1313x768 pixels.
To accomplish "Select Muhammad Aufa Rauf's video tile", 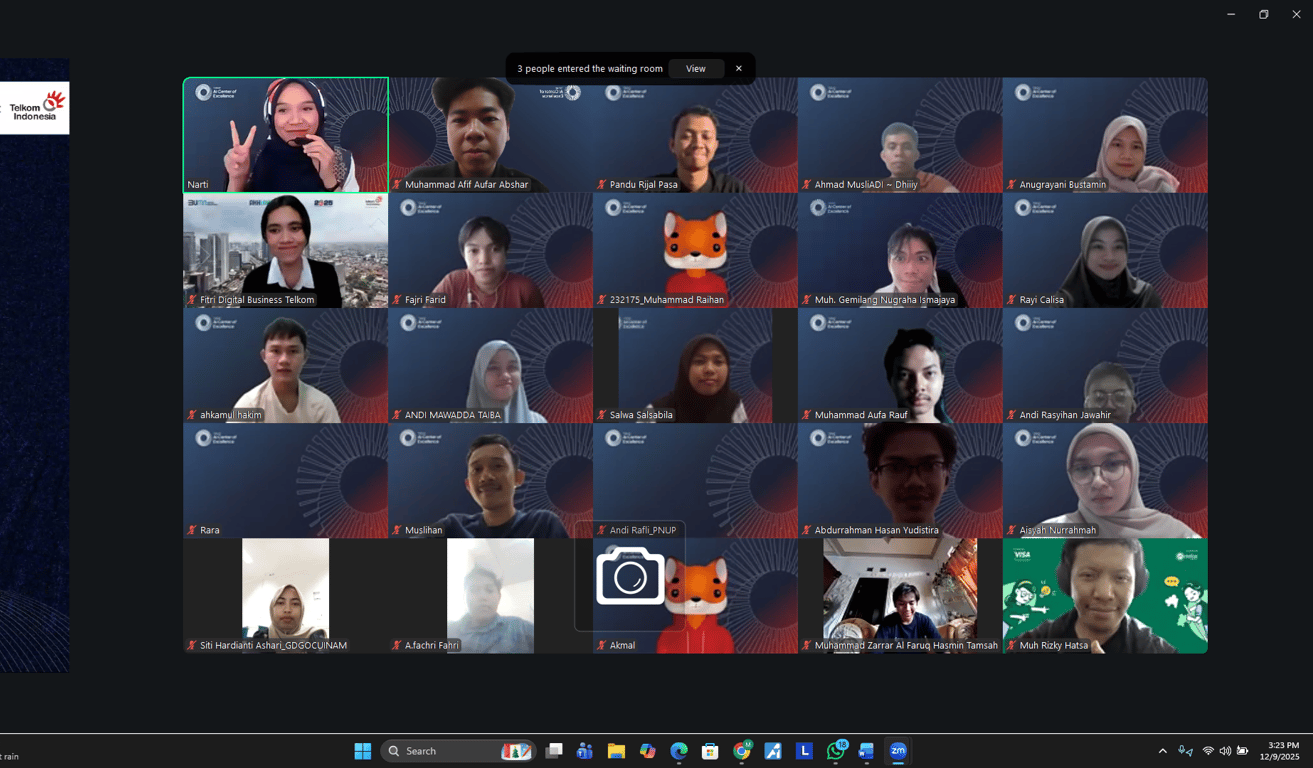I will tap(900, 365).
